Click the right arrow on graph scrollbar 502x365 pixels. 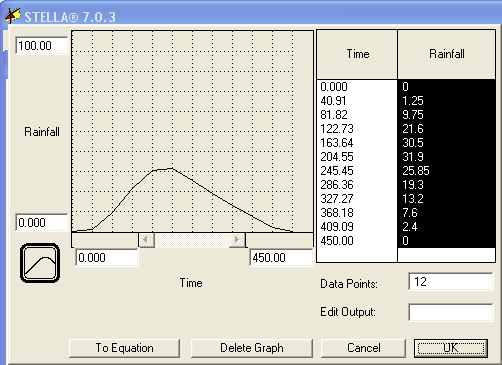237,240
